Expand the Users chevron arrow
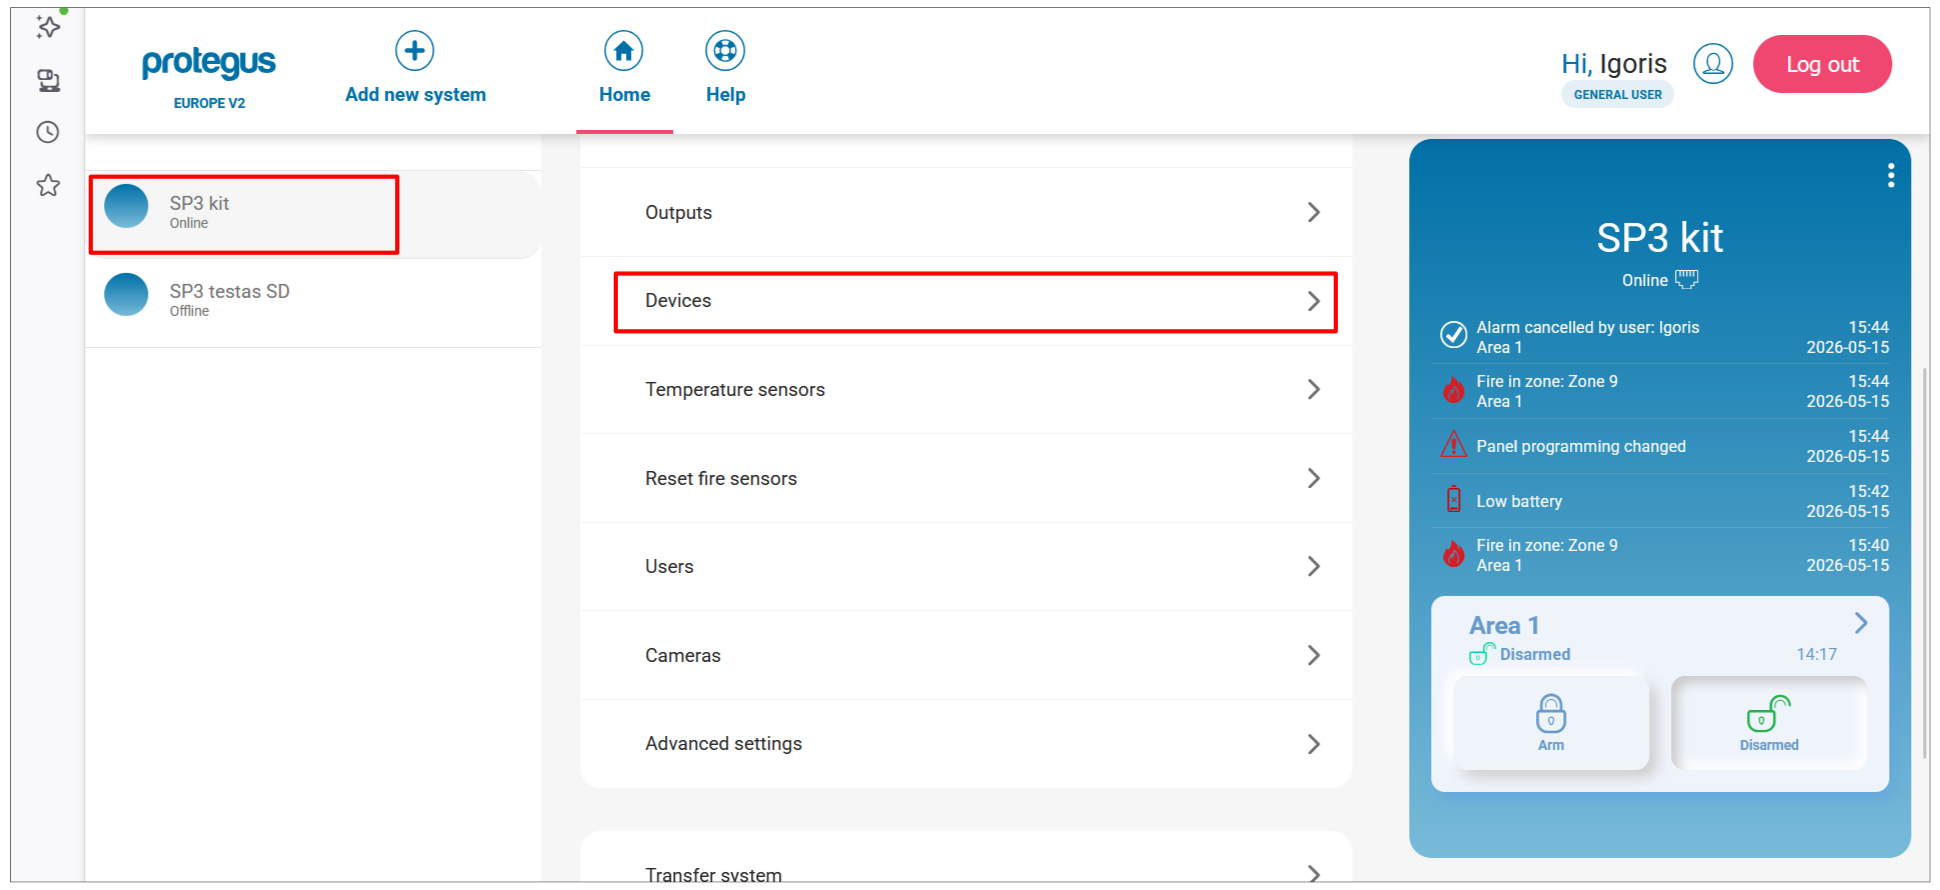This screenshot has width=1940, height=890. (x=1314, y=566)
